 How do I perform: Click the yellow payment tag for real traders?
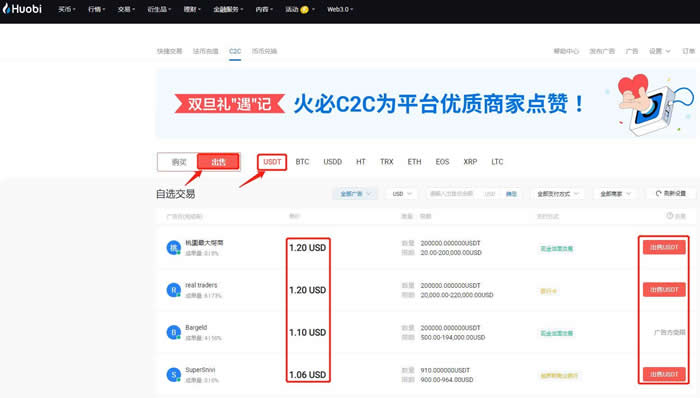548,291
